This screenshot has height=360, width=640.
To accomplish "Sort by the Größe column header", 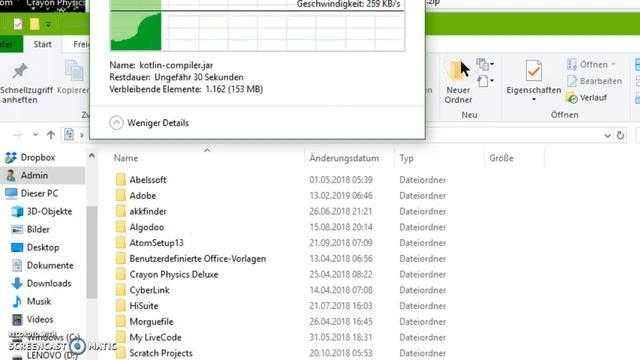I will pyautogui.click(x=501, y=158).
